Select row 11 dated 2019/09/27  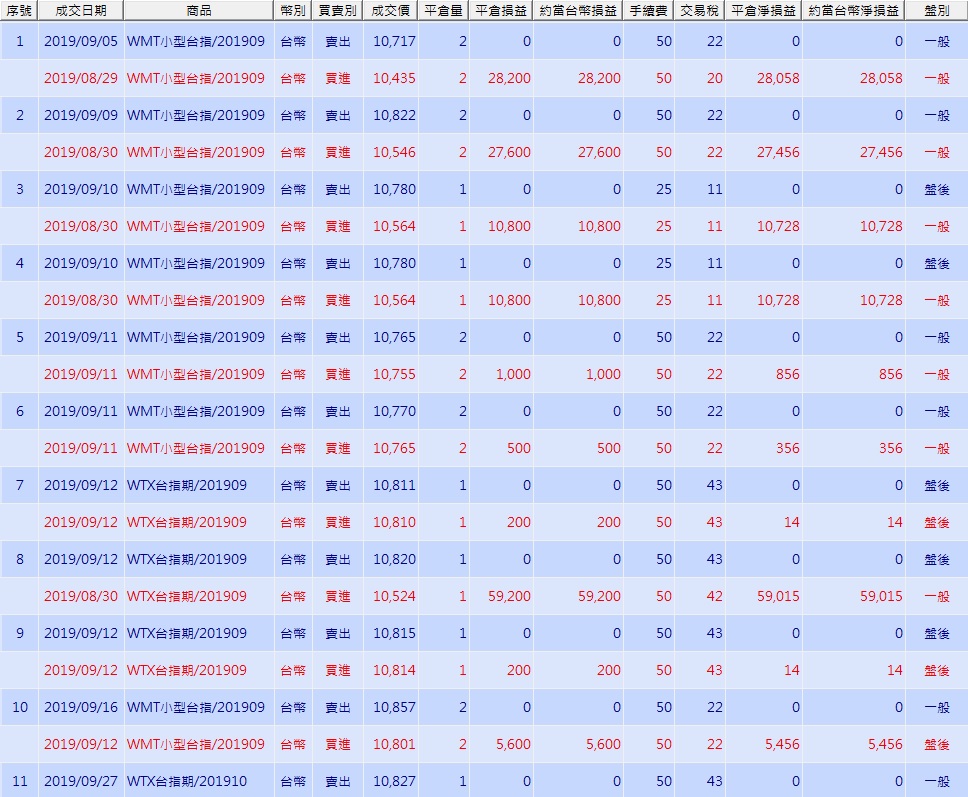click(484, 780)
